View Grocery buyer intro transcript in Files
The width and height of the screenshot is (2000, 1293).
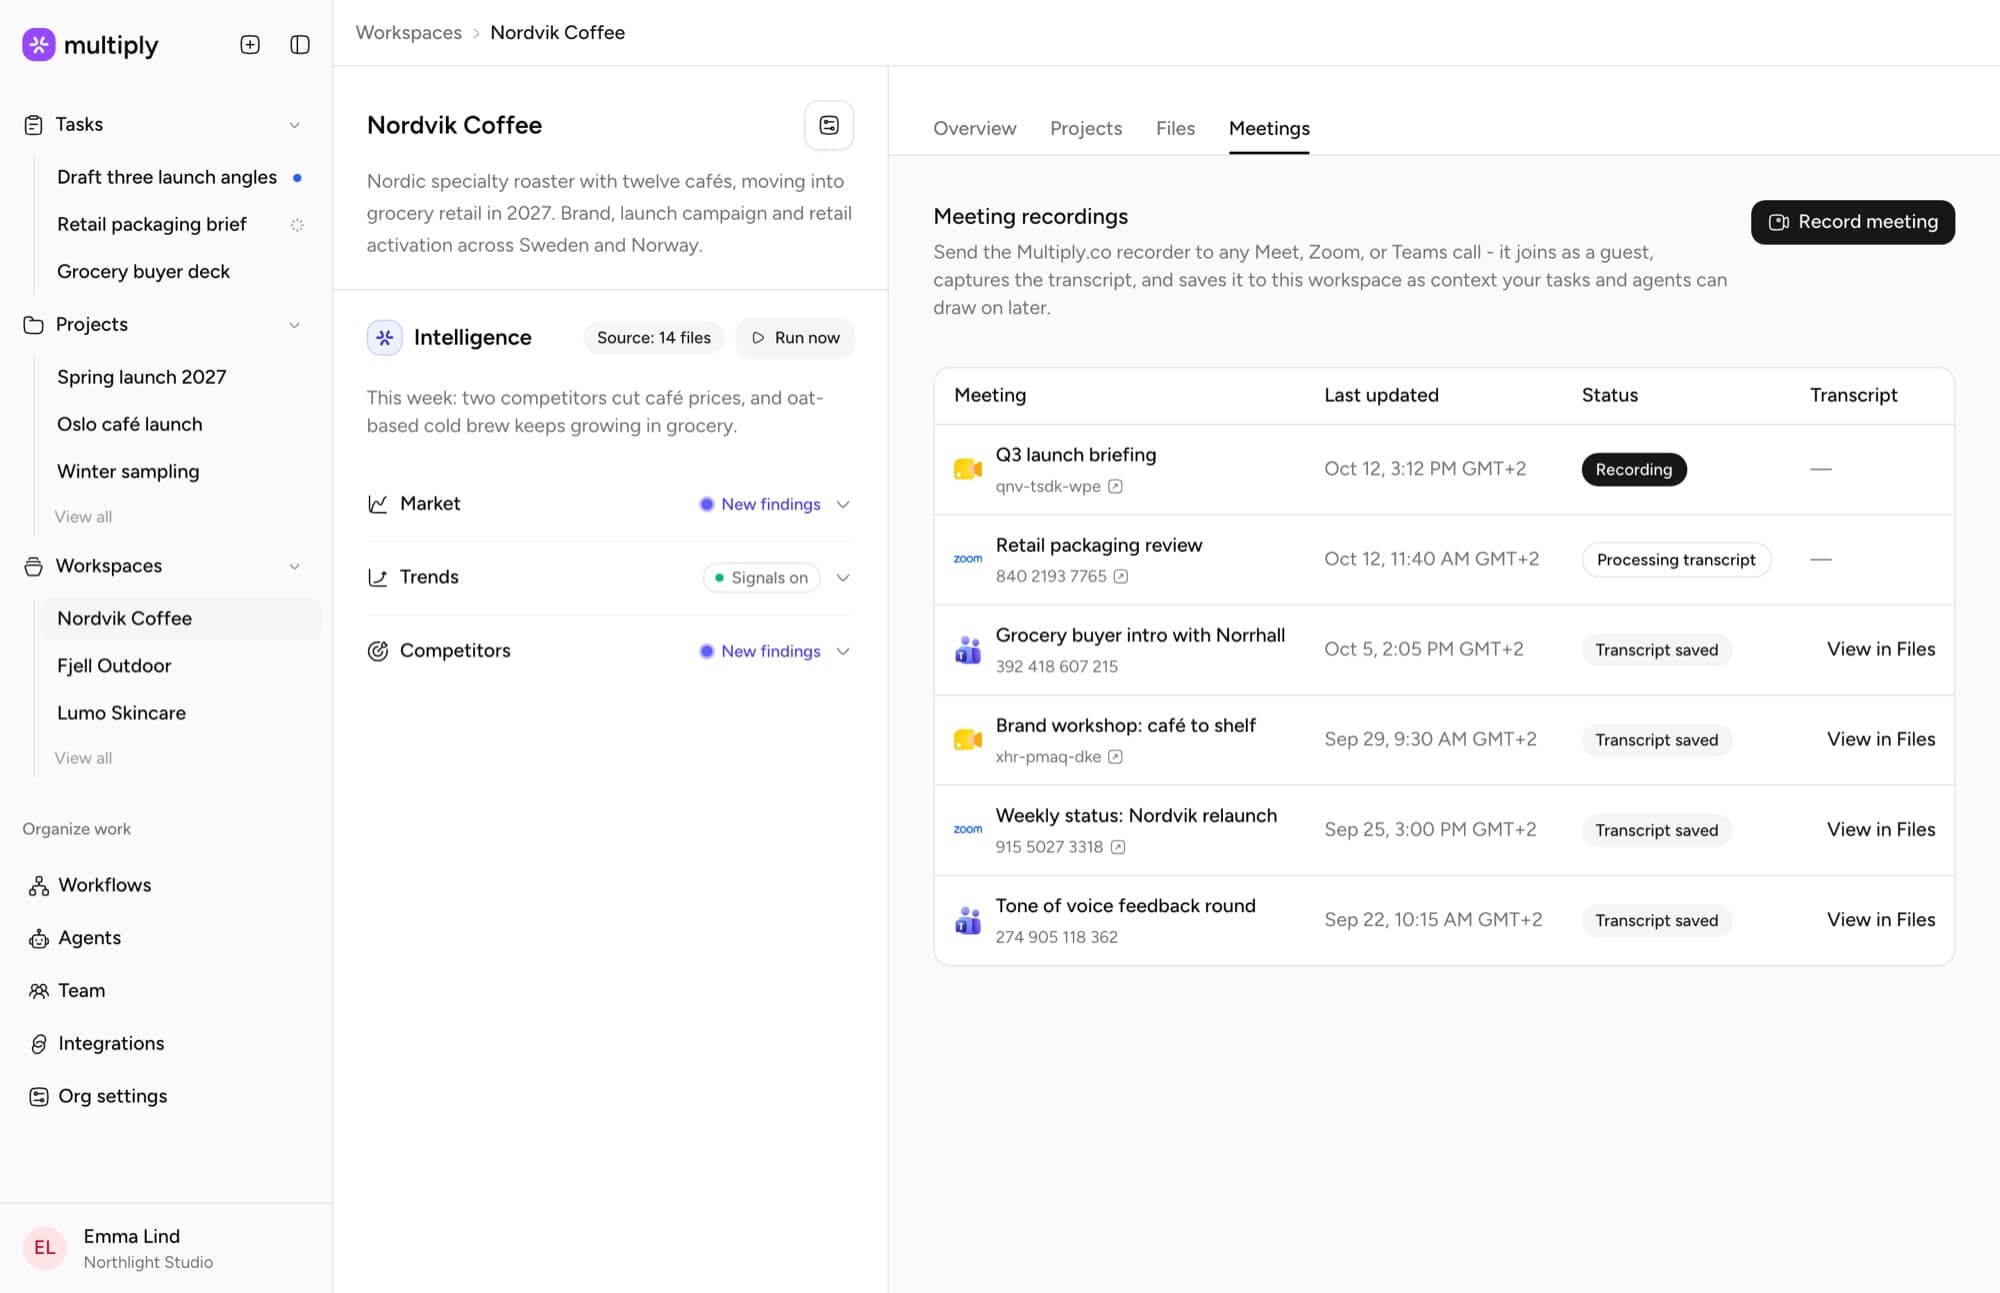coord(1880,649)
